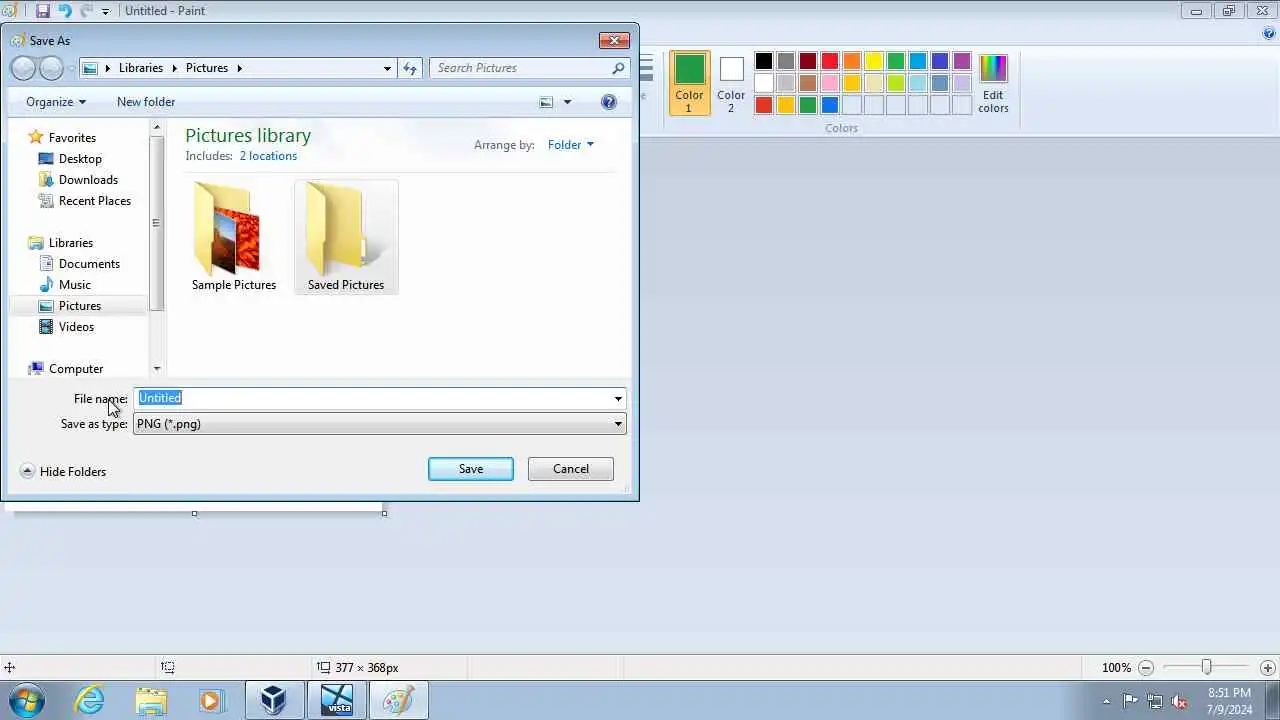Click the zoom in plus button
Screen dimensions: 1280x720
[x=1268, y=668]
